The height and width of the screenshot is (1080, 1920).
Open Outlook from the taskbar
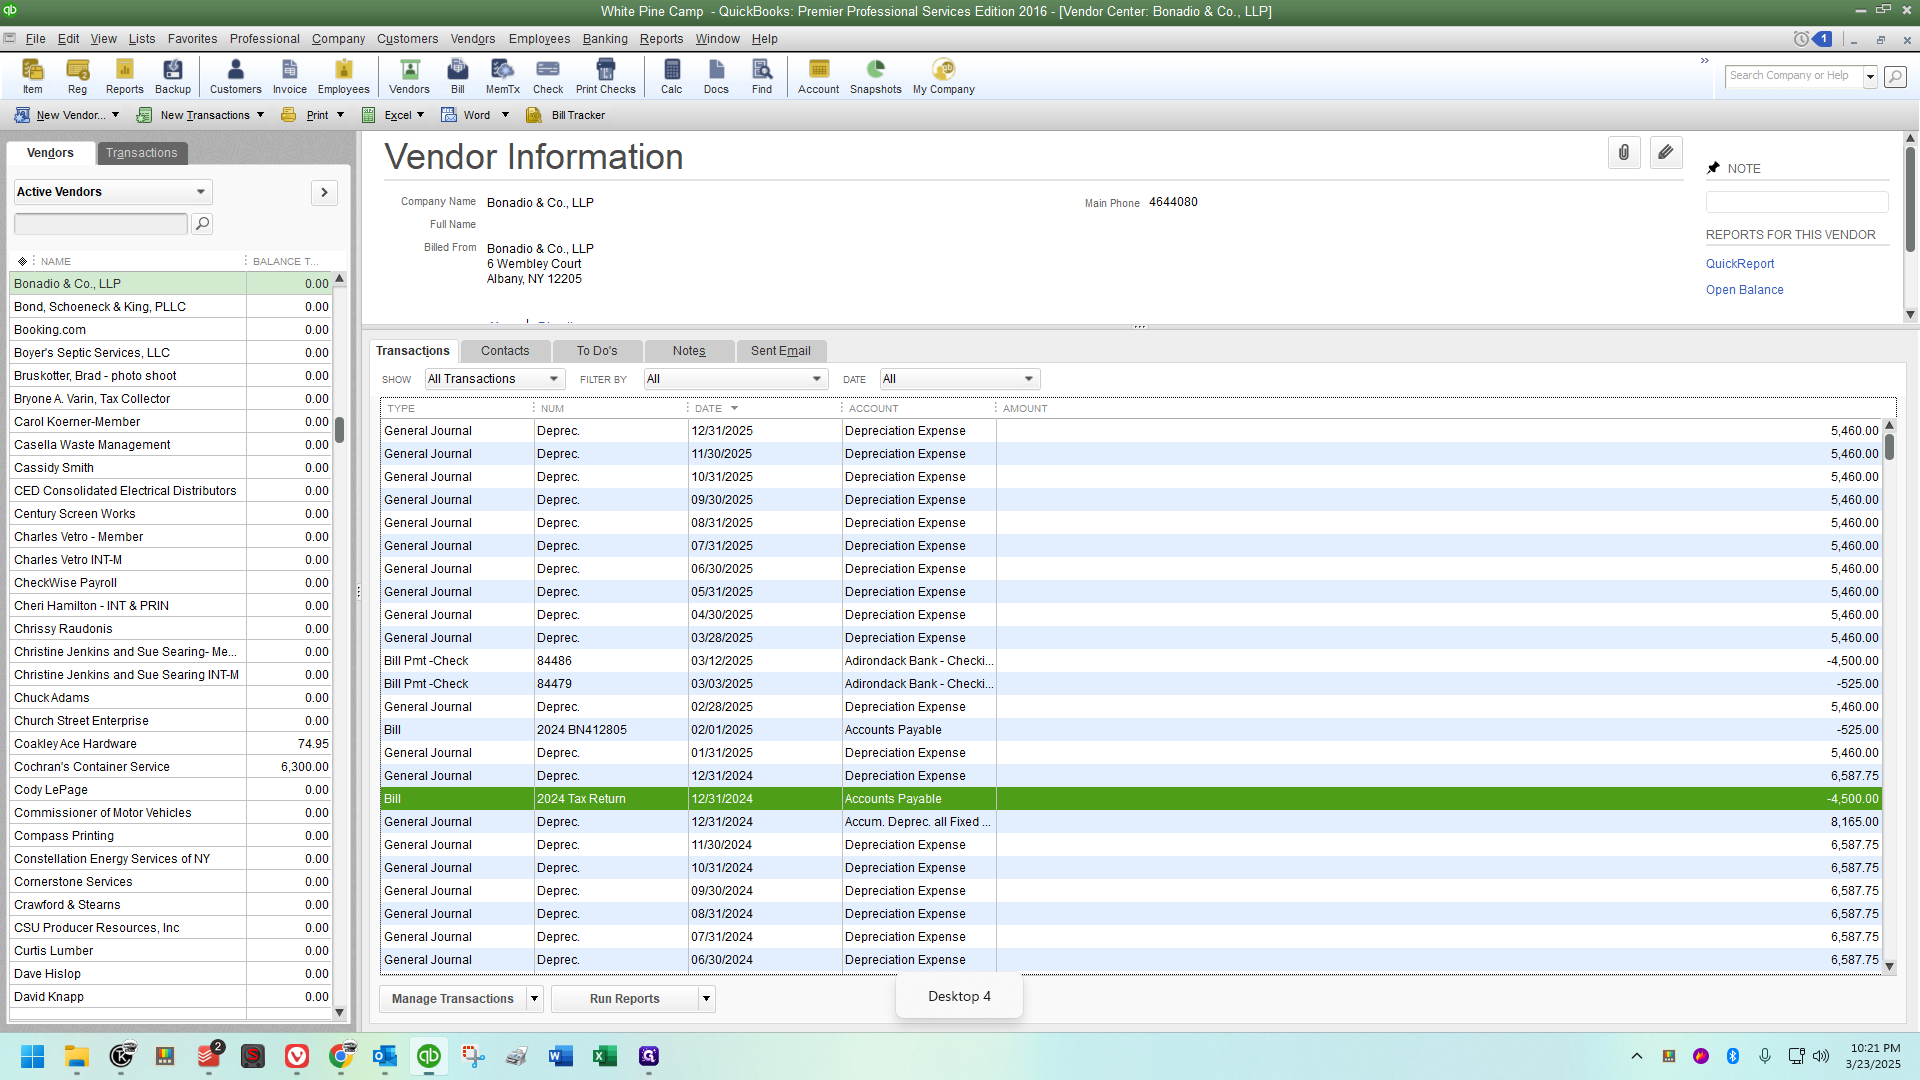coord(385,1056)
